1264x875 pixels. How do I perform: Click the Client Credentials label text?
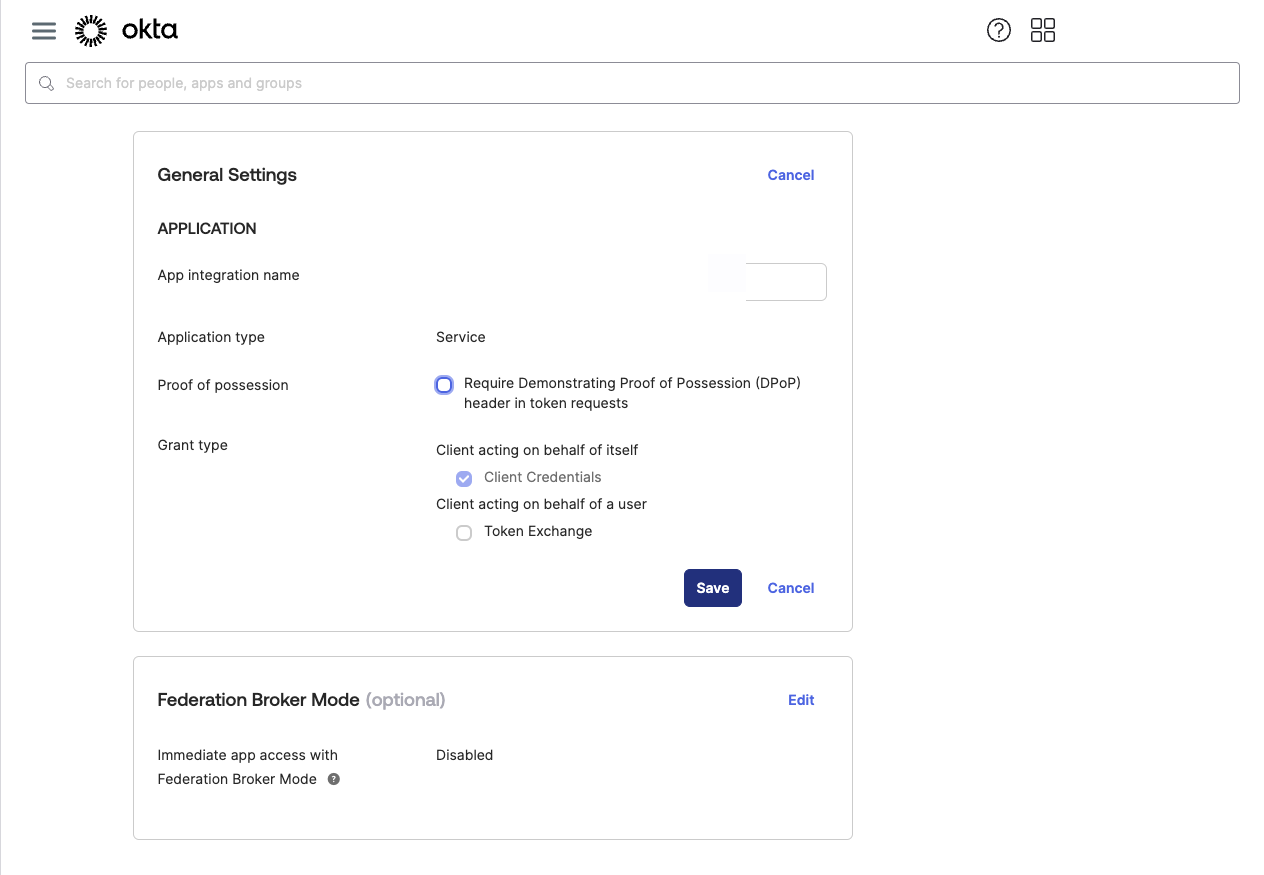pyautogui.click(x=542, y=477)
